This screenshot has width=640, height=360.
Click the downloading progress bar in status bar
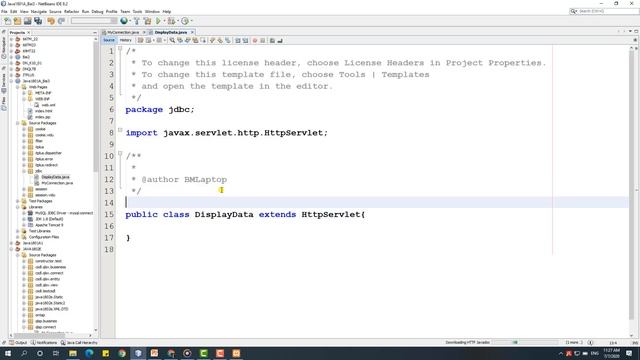pos(525,342)
